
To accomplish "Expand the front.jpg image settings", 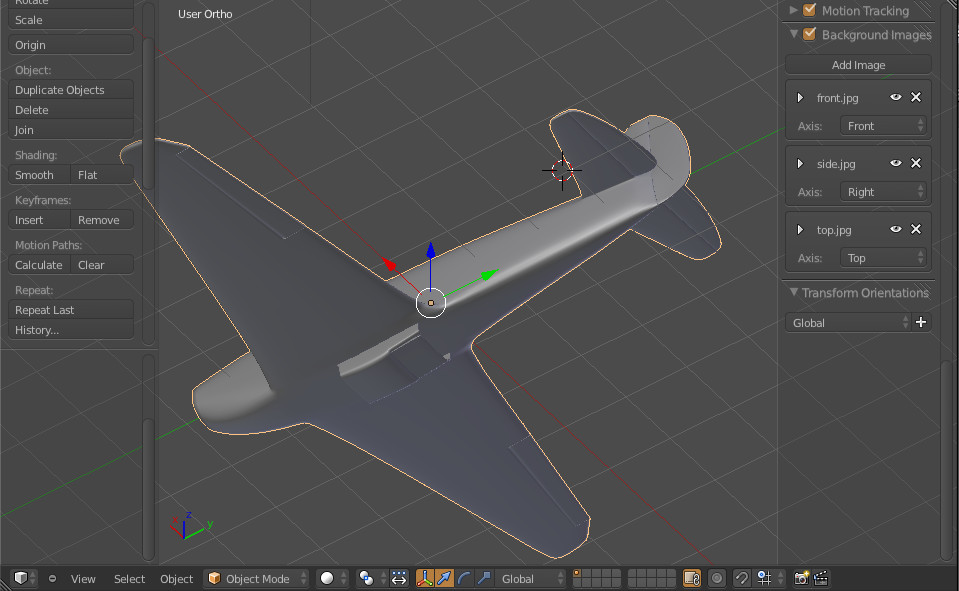I will pyautogui.click(x=800, y=98).
